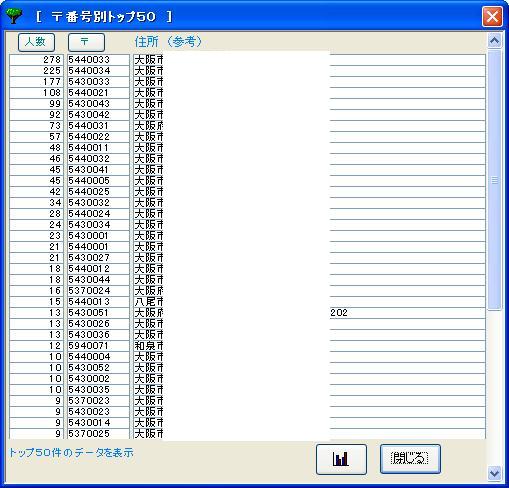
Task: Select postal code cell 5940071
Action: pos(98,346)
